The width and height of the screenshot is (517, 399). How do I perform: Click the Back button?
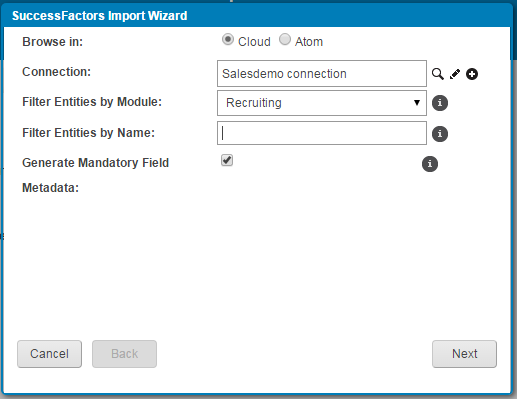coord(124,354)
